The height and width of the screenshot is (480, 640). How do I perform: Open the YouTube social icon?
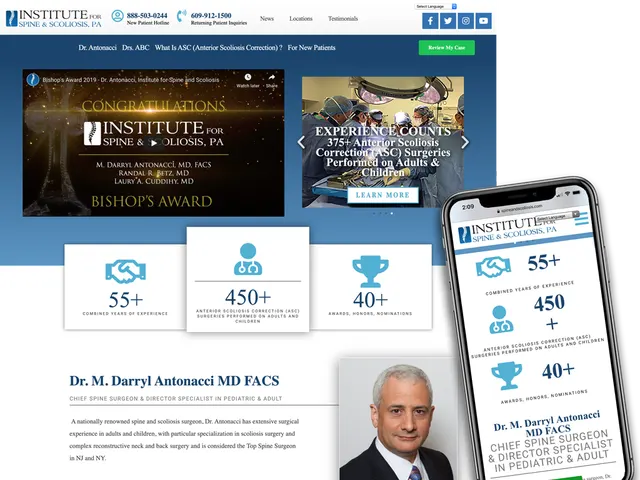click(x=483, y=21)
